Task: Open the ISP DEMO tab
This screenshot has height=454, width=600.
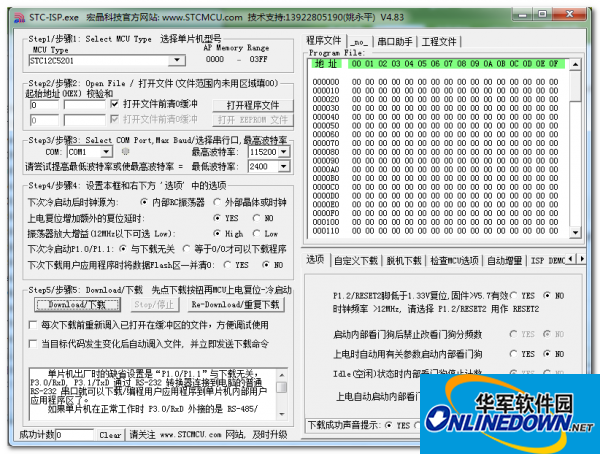Action: (548, 261)
